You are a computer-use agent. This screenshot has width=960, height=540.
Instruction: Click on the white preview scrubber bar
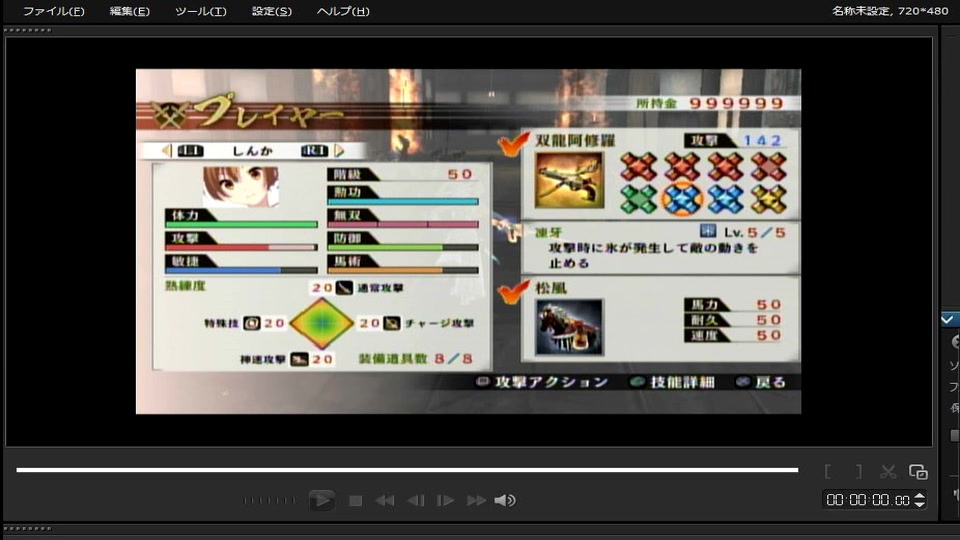(x=407, y=470)
